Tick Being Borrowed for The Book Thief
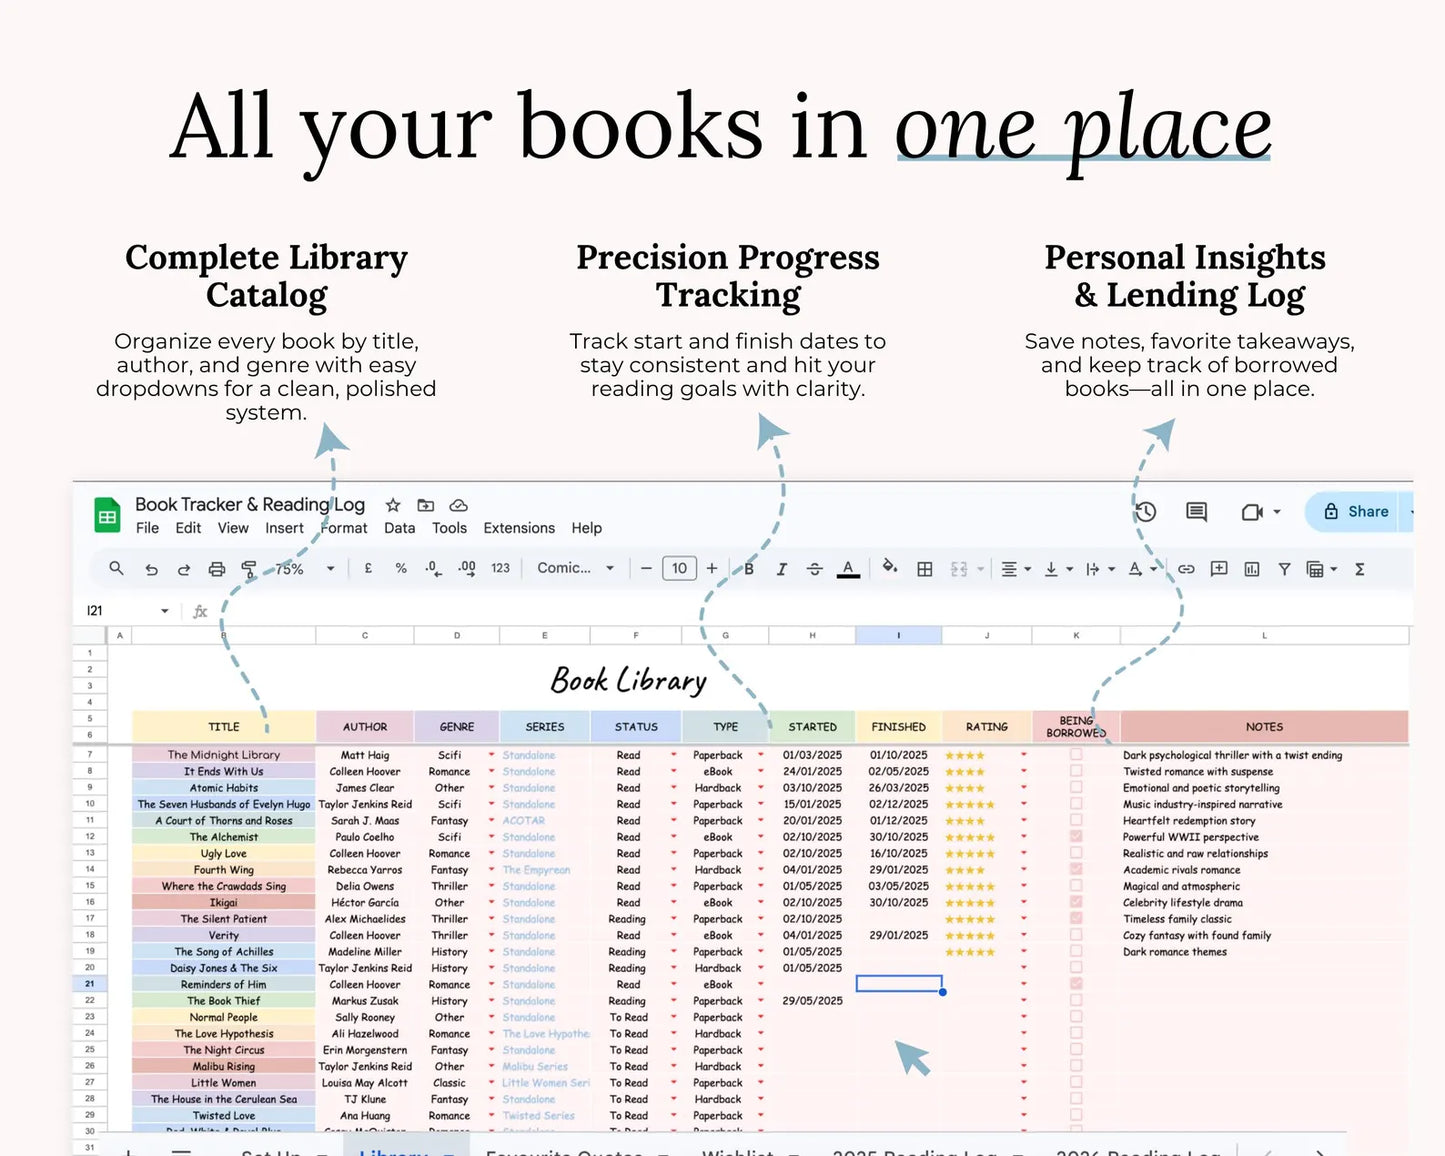Screen dimensions: 1445x1156 pyautogui.click(x=1076, y=1000)
